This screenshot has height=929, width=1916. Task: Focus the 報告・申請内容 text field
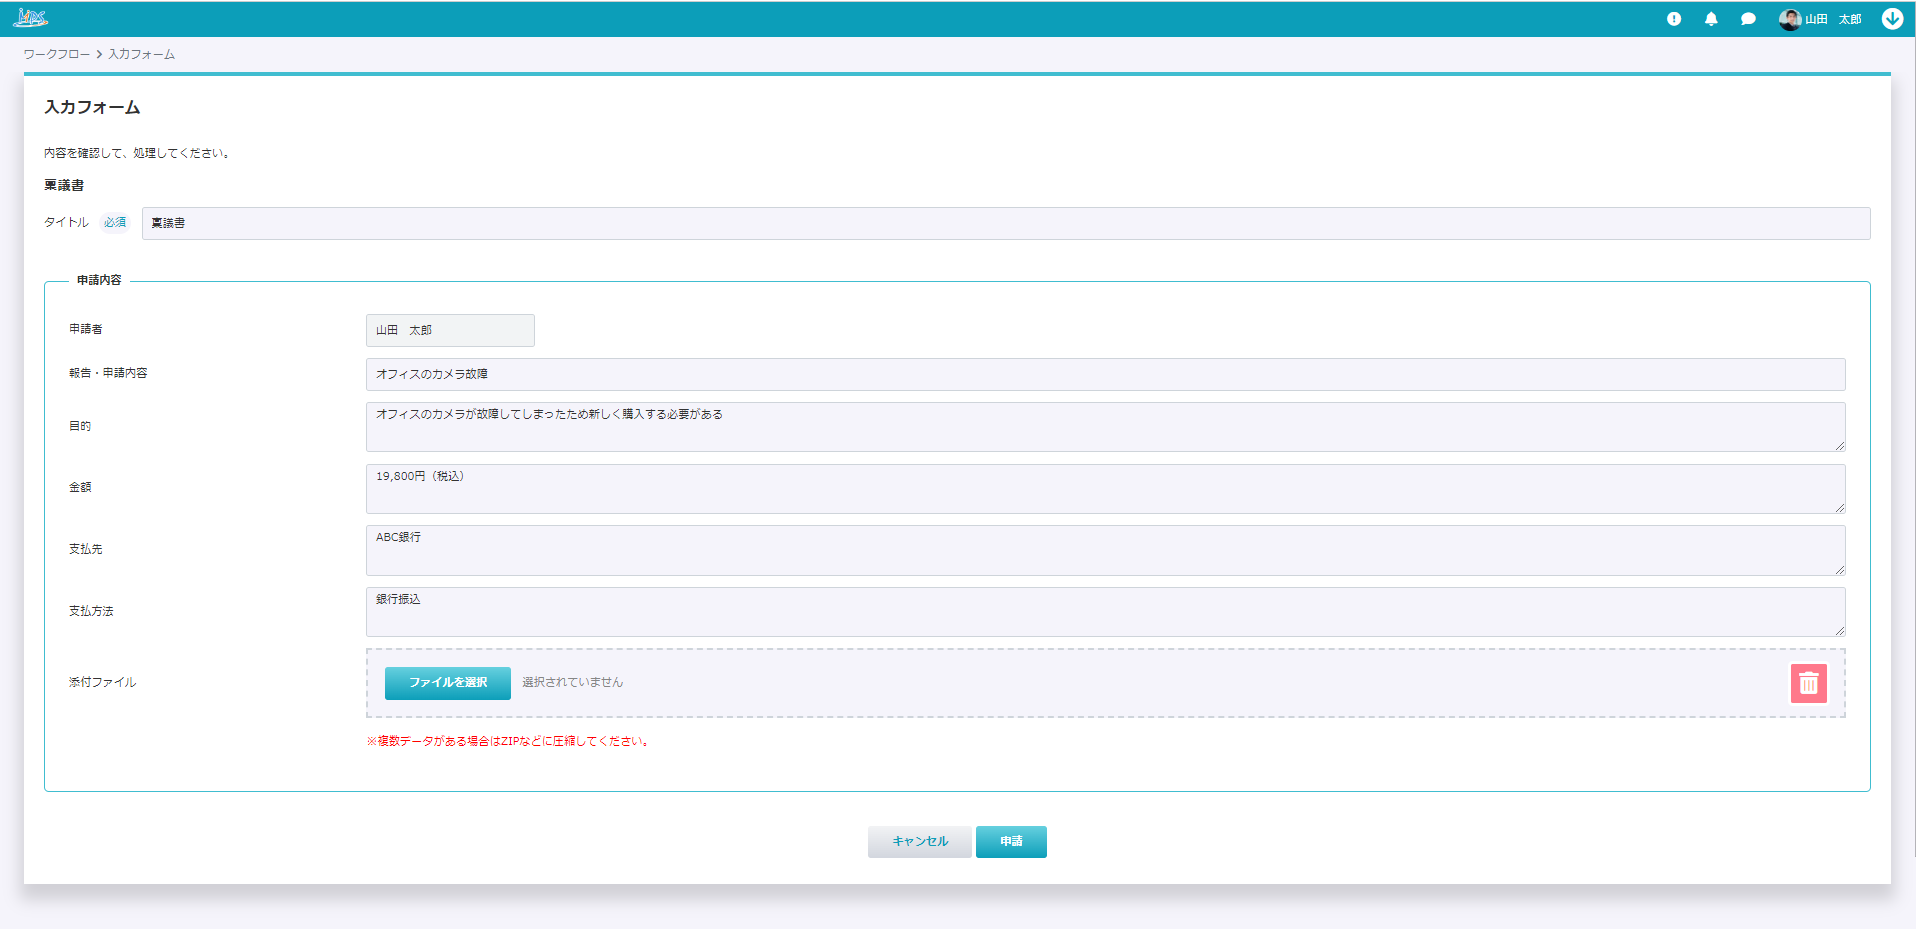[1105, 374]
